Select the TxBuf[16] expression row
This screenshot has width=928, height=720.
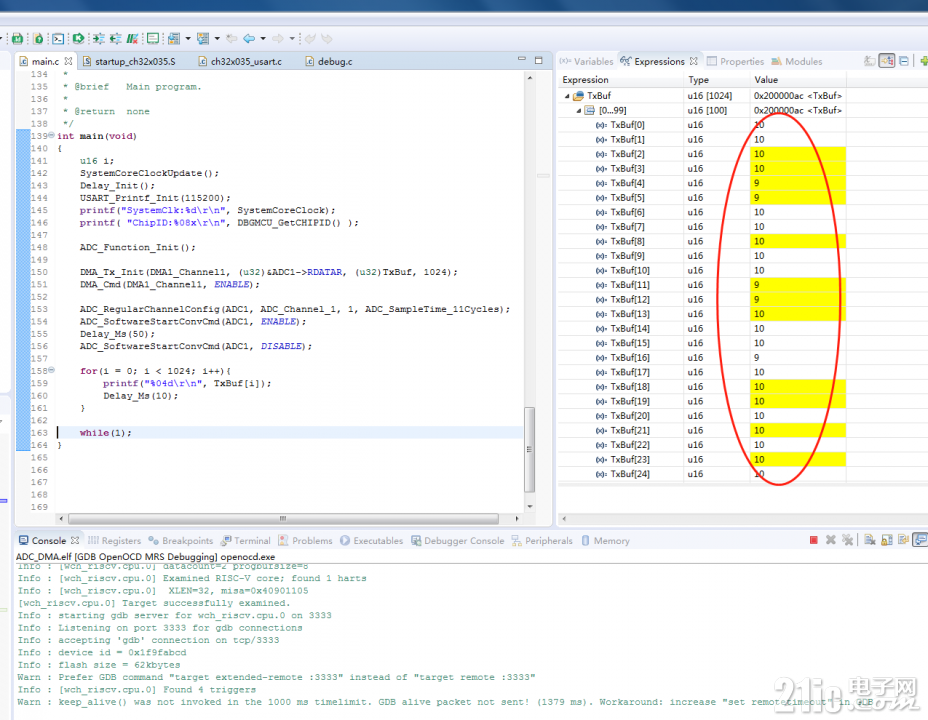pyautogui.click(x=702, y=358)
